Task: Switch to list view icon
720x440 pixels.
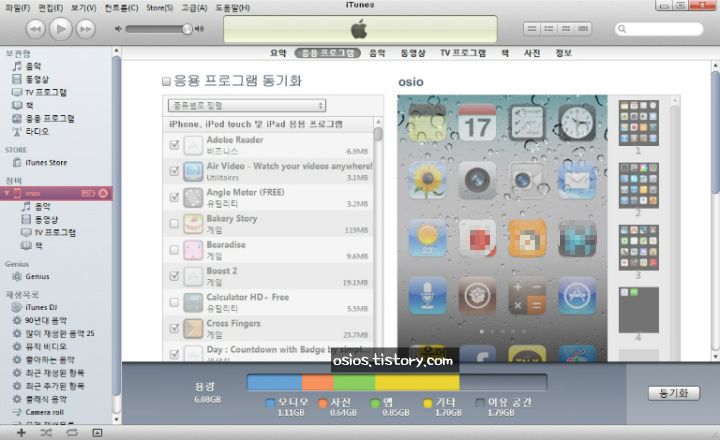Action: coord(532,29)
